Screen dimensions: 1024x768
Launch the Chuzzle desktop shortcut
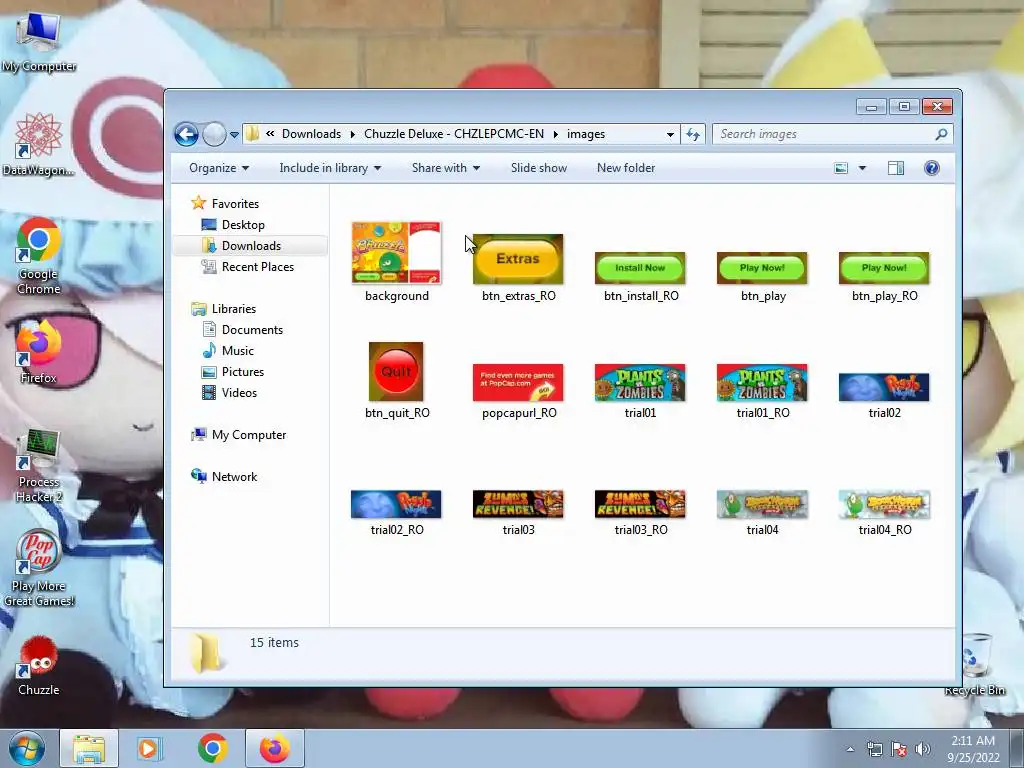pos(38,665)
